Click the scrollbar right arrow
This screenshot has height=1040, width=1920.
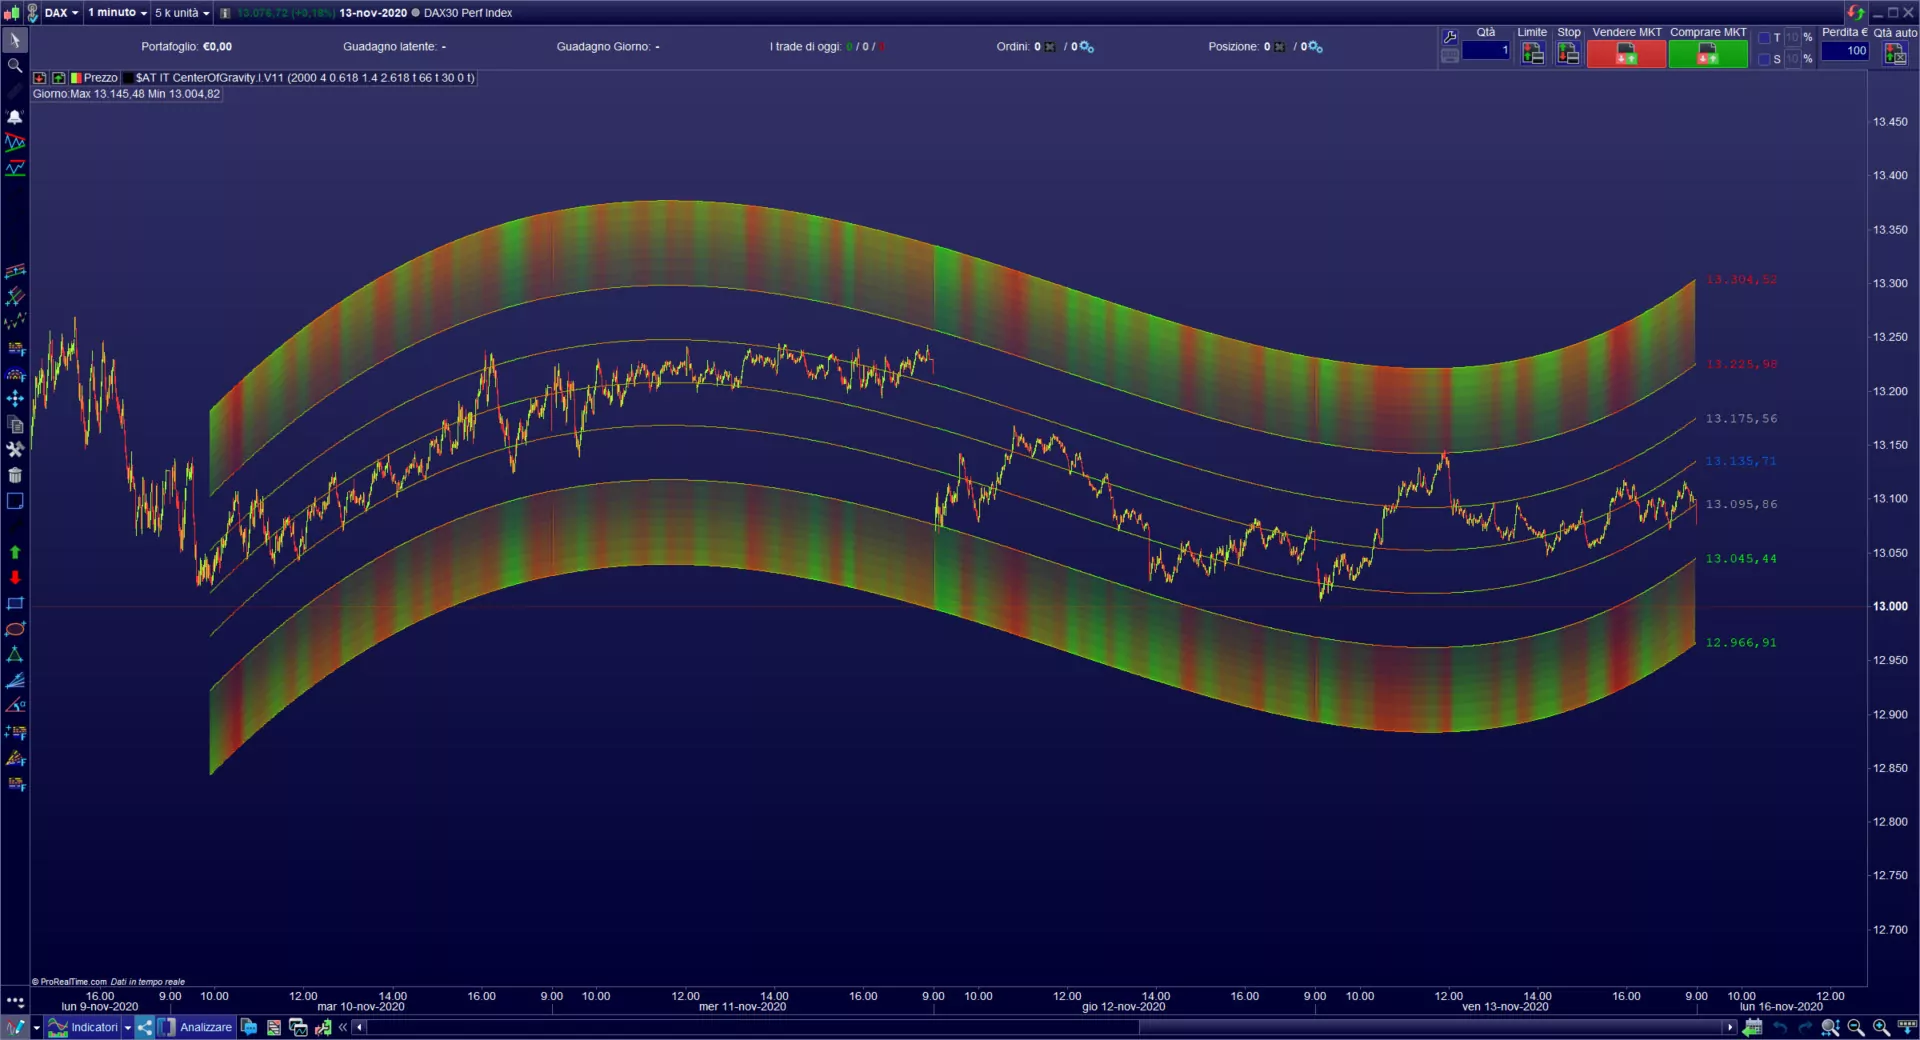[x=1729, y=1027]
